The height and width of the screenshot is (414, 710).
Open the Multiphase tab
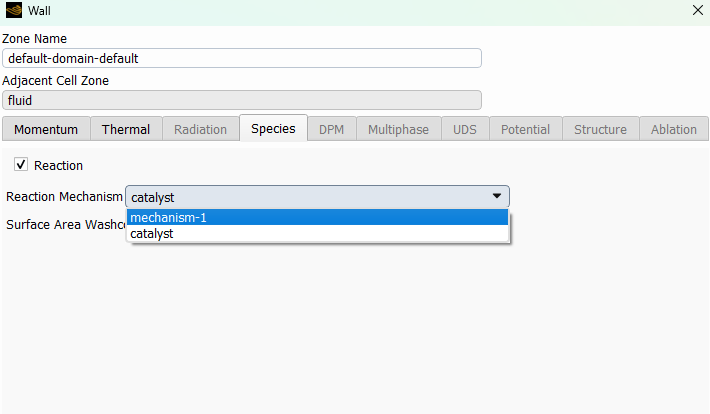pyautogui.click(x=398, y=129)
